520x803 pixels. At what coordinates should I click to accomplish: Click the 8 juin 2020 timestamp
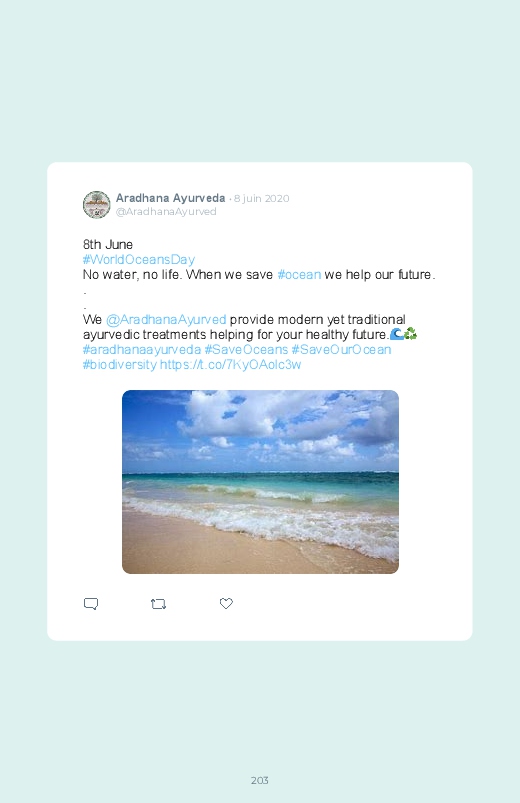(262, 198)
